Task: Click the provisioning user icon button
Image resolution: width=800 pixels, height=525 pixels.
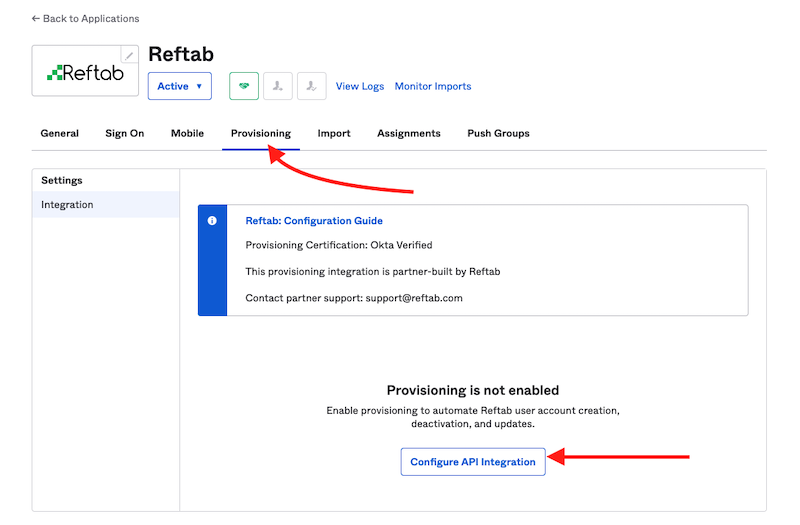Action: point(278,86)
